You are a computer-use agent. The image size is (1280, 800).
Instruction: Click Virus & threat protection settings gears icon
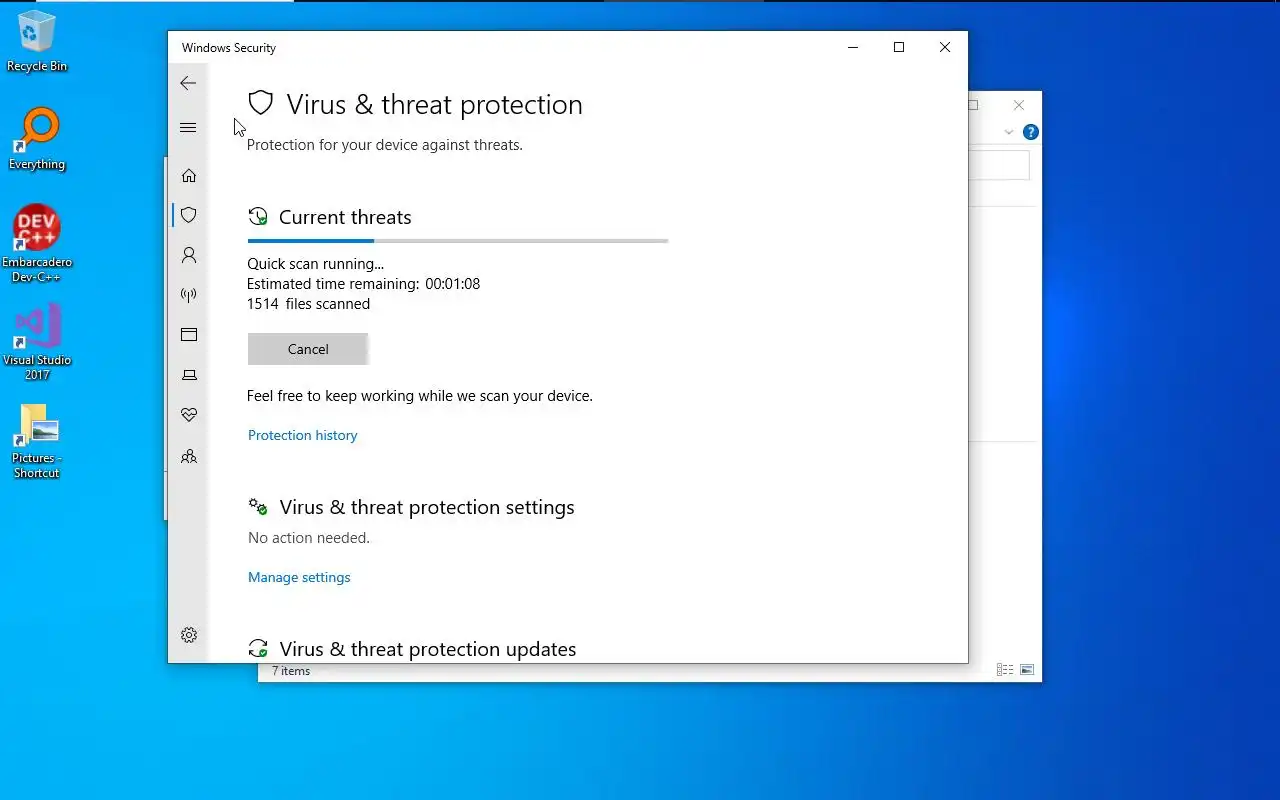[258, 507]
